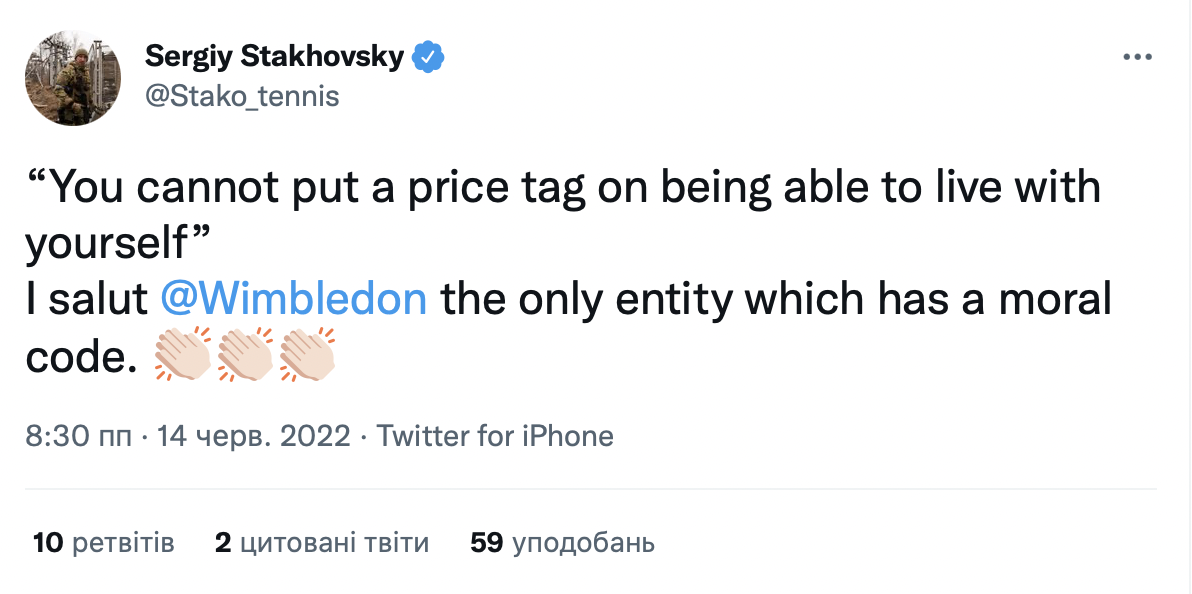
Task: Open the Twitter for iPhone source link
Action: (495, 436)
